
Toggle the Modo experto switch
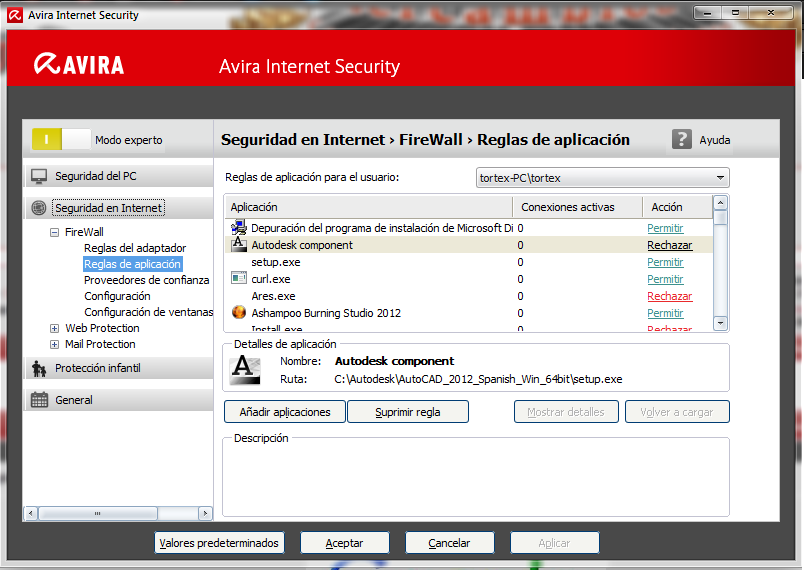click(61, 139)
